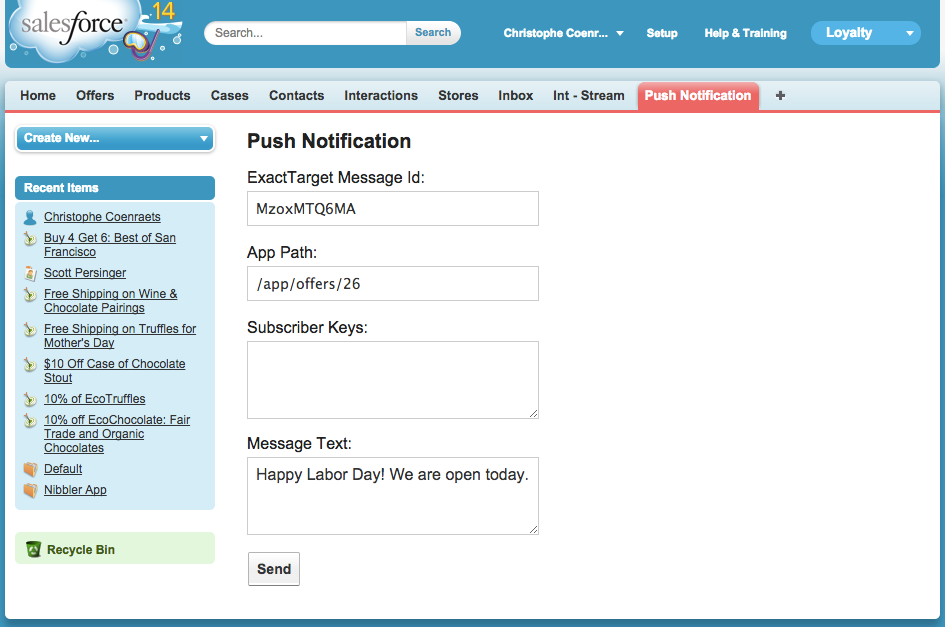The height and width of the screenshot is (627, 945).
Task: Expand the Create New dropdown
Action: 115,138
